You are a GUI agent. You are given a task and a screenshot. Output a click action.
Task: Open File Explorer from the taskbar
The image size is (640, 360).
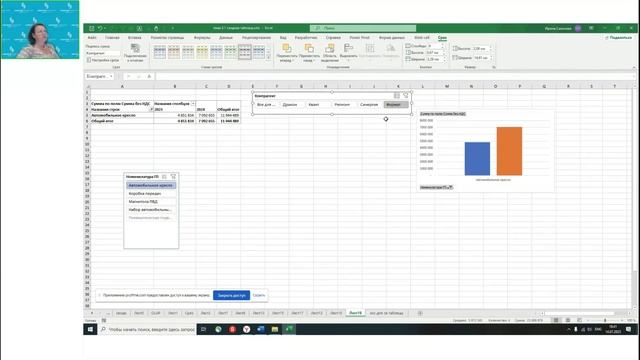click(x=275, y=329)
